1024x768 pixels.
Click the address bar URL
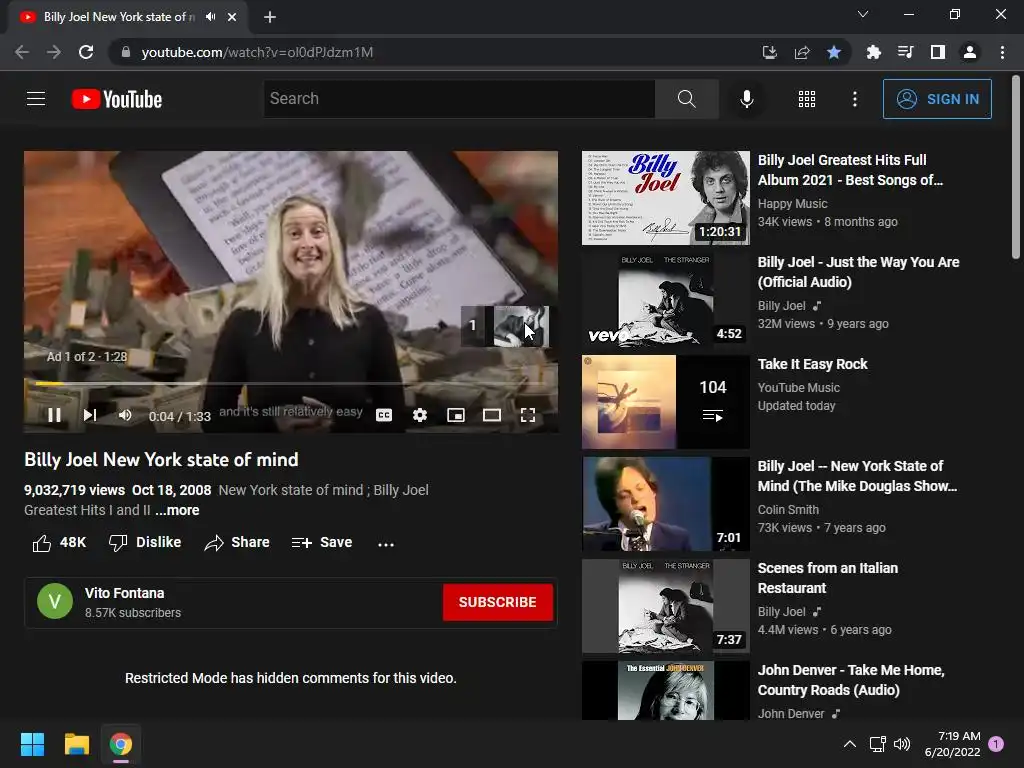pyautogui.click(x=257, y=52)
